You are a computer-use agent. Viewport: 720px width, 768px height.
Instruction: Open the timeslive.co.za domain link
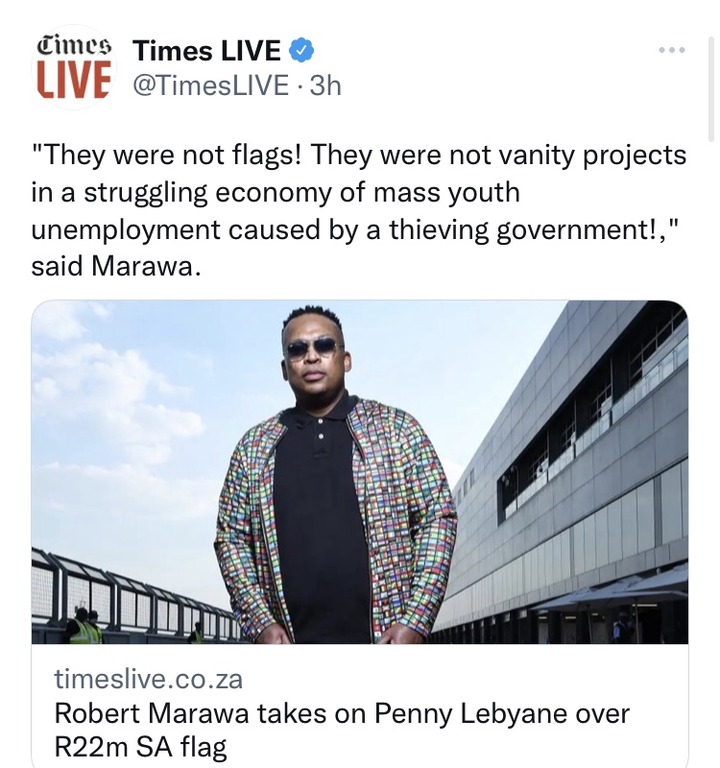pyautogui.click(x=148, y=679)
